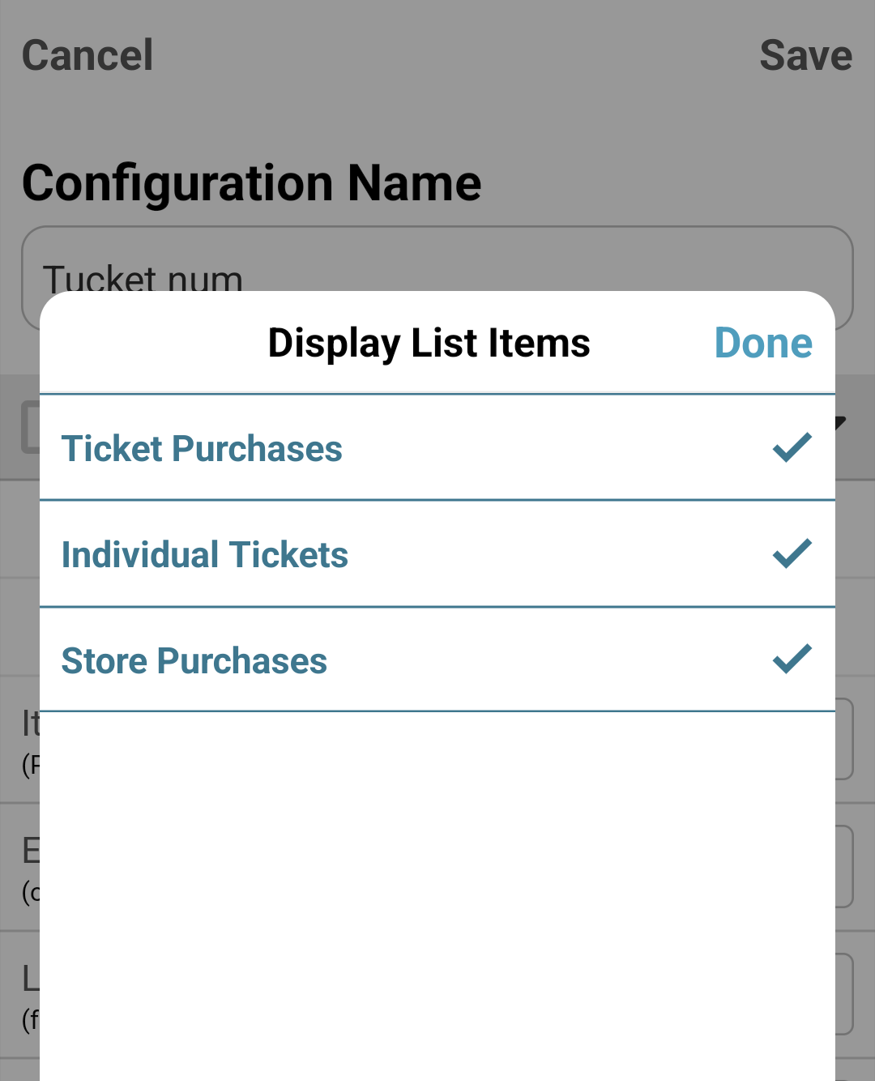Viewport: 875px width, 1081px height.
Task: Click the Configuration Name heading
Action: [x=252, y=183]
